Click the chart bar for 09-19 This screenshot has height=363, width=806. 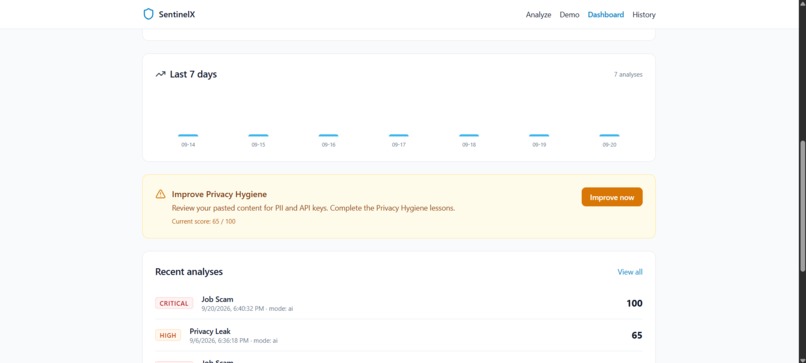[539, 135]
